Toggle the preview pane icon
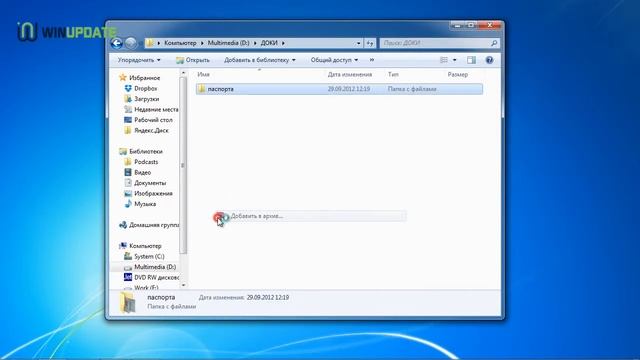640x360 pixels. [x=471, y=60]
